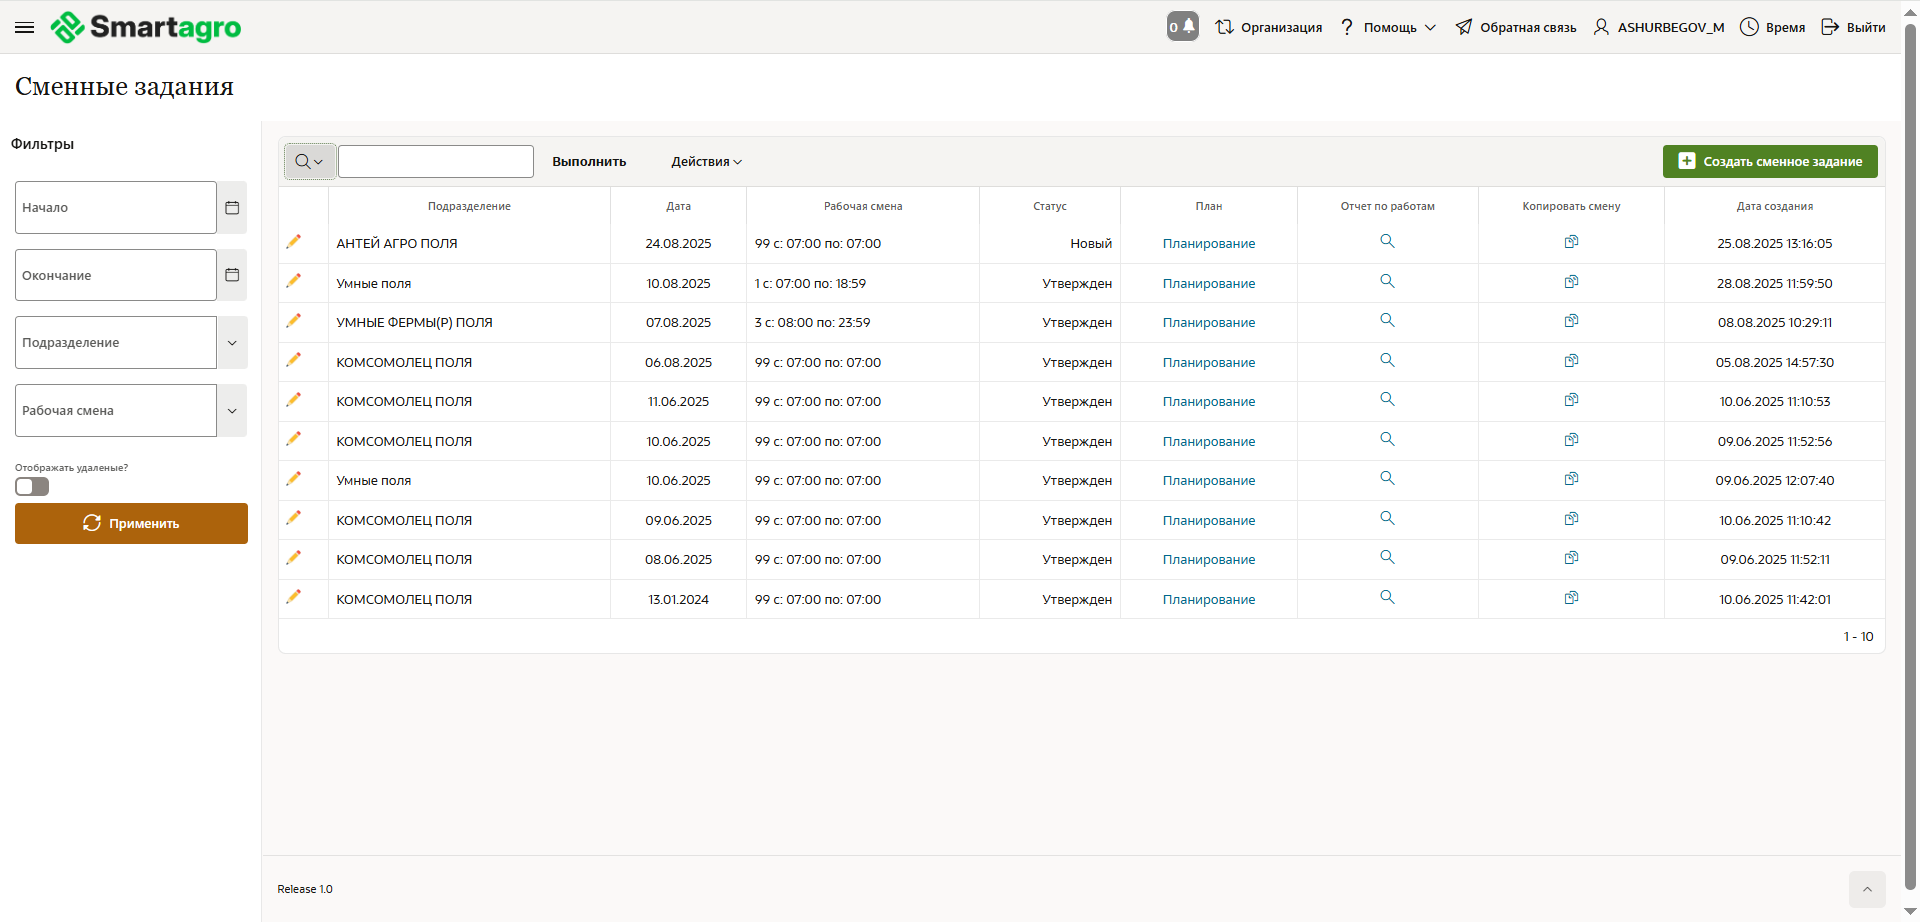Open the Помощь menu in header
This screenshot has height=922, width=1920.
coord(1389,28)
